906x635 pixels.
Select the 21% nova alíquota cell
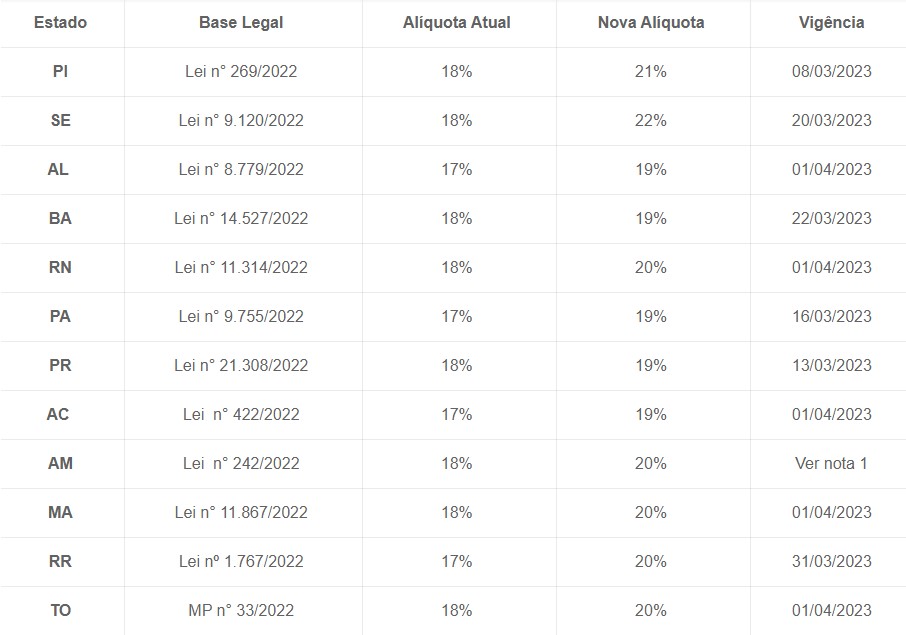[651, 71]
